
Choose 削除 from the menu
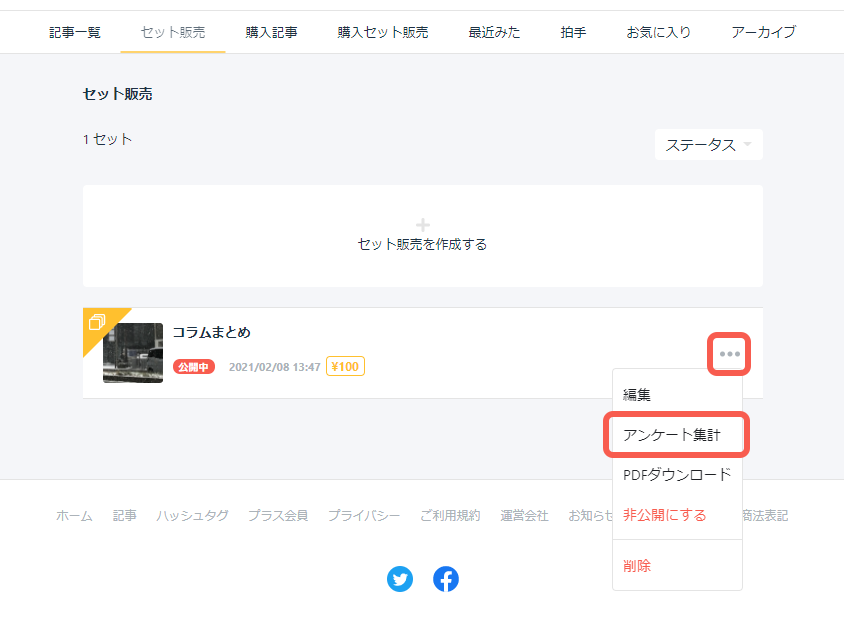(x=677, y=566)
